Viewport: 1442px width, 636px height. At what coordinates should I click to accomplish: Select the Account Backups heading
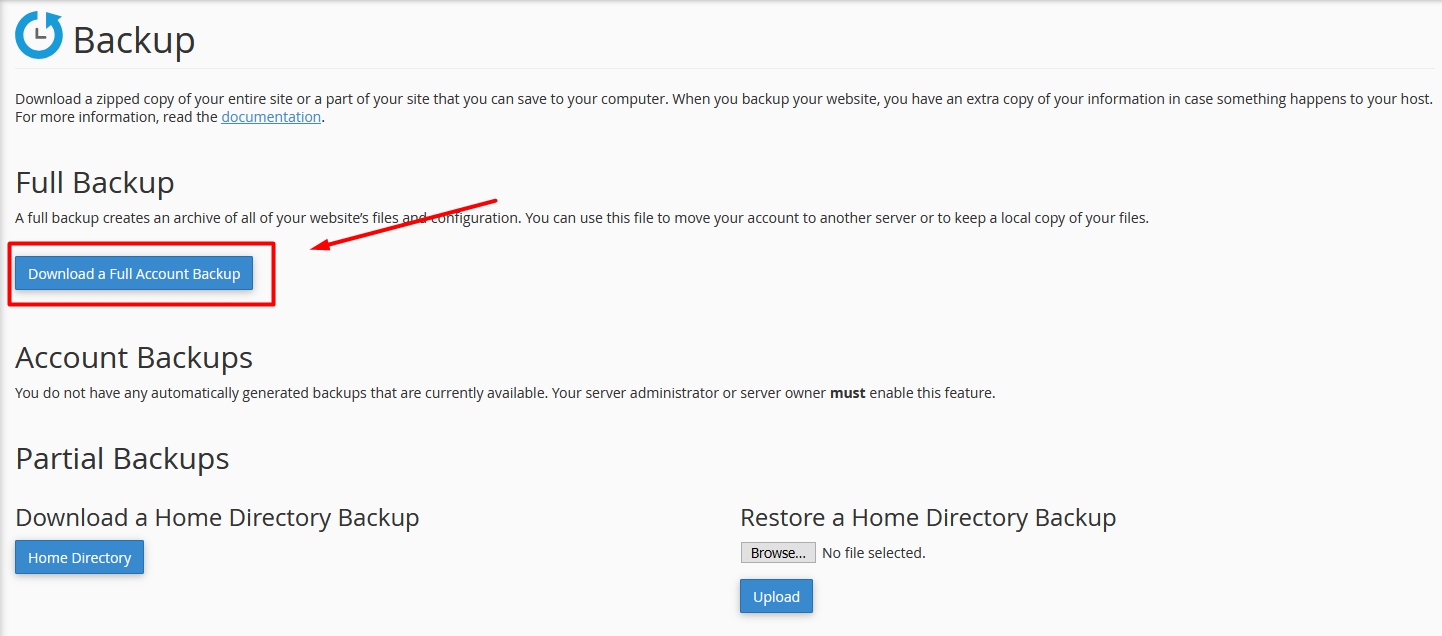tap(134, 358)
